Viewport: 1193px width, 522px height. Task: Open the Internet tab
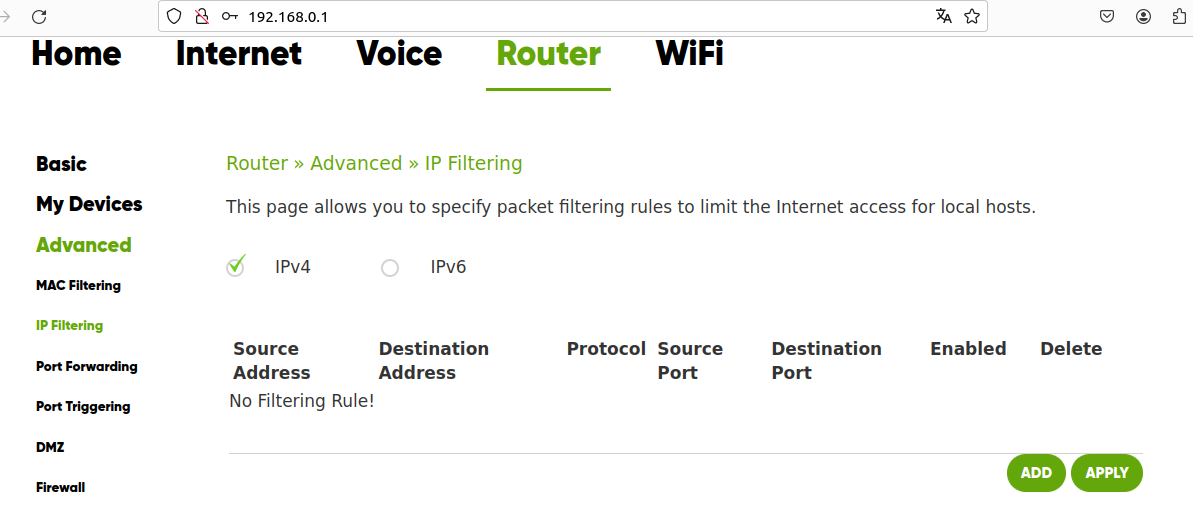point(238,54)
